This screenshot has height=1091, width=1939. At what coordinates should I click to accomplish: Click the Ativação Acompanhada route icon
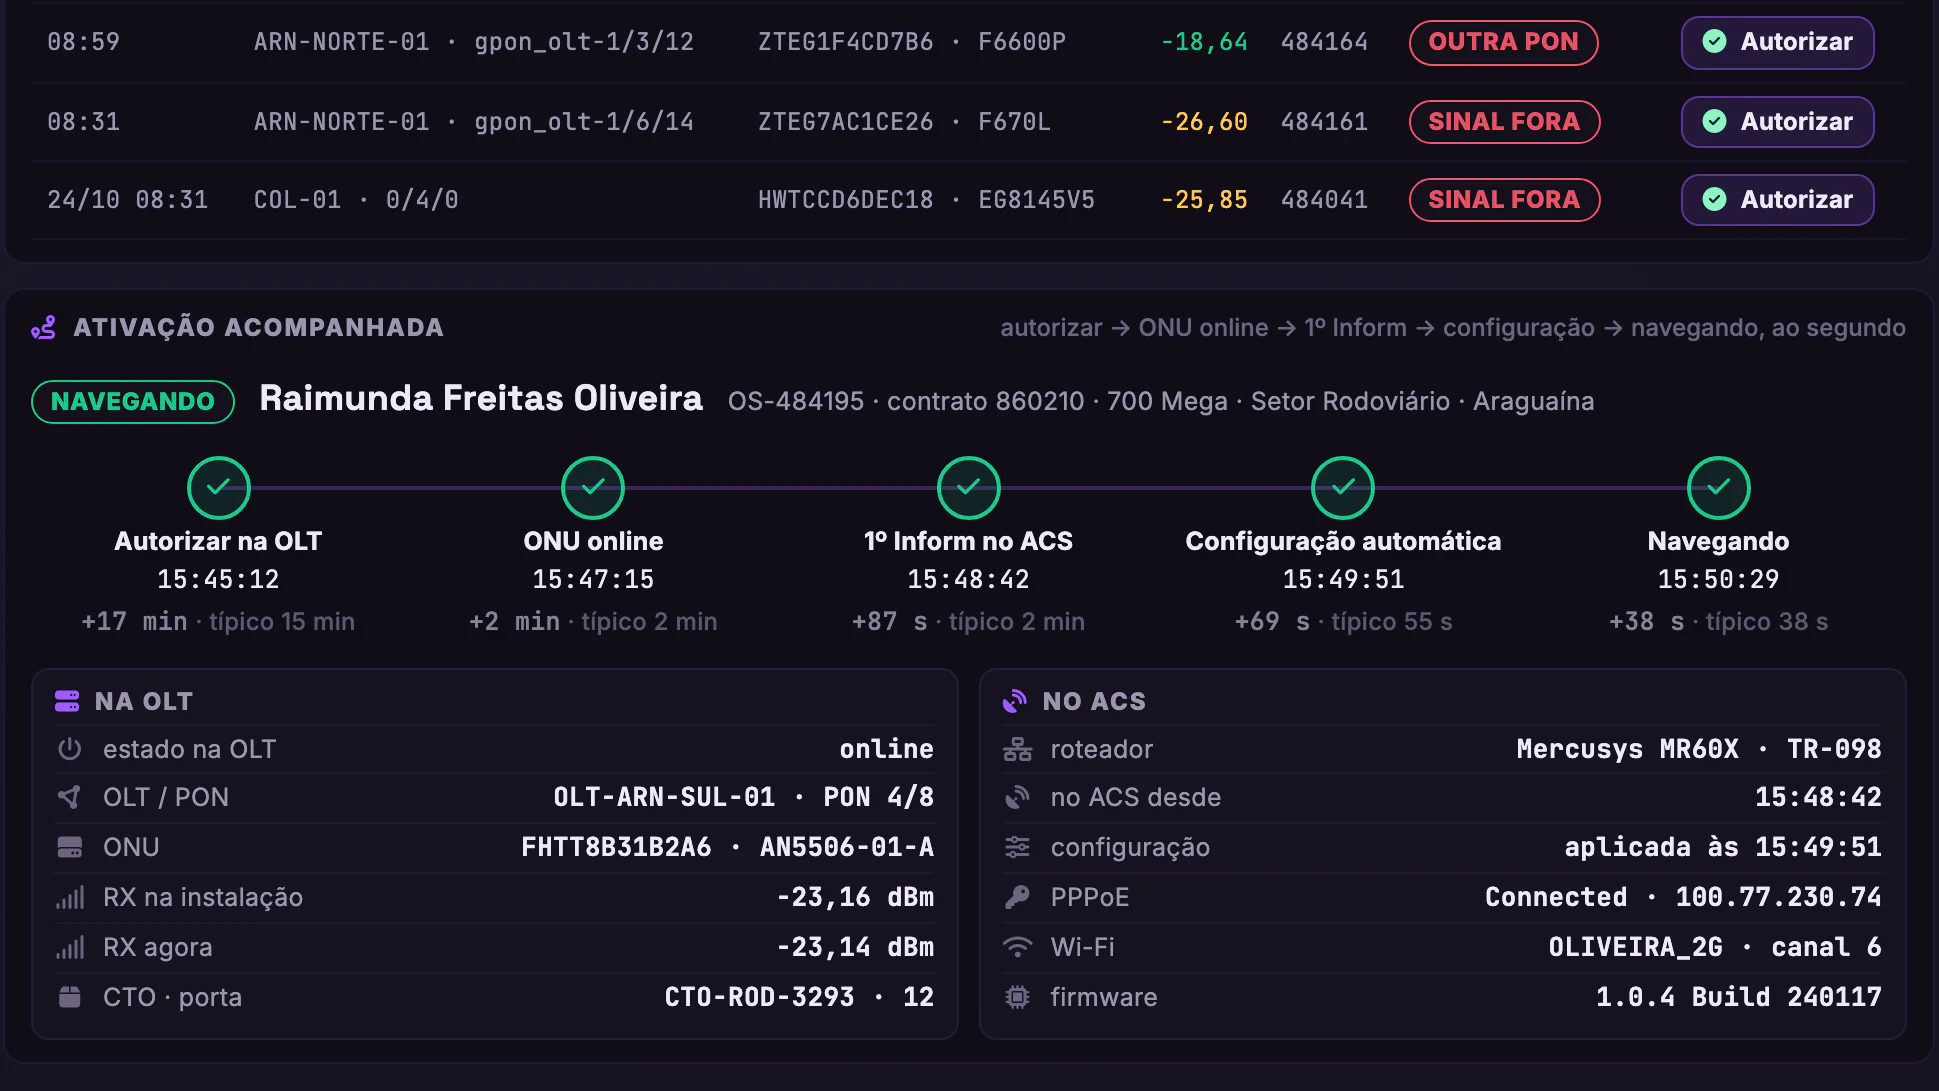pos(43,328)
